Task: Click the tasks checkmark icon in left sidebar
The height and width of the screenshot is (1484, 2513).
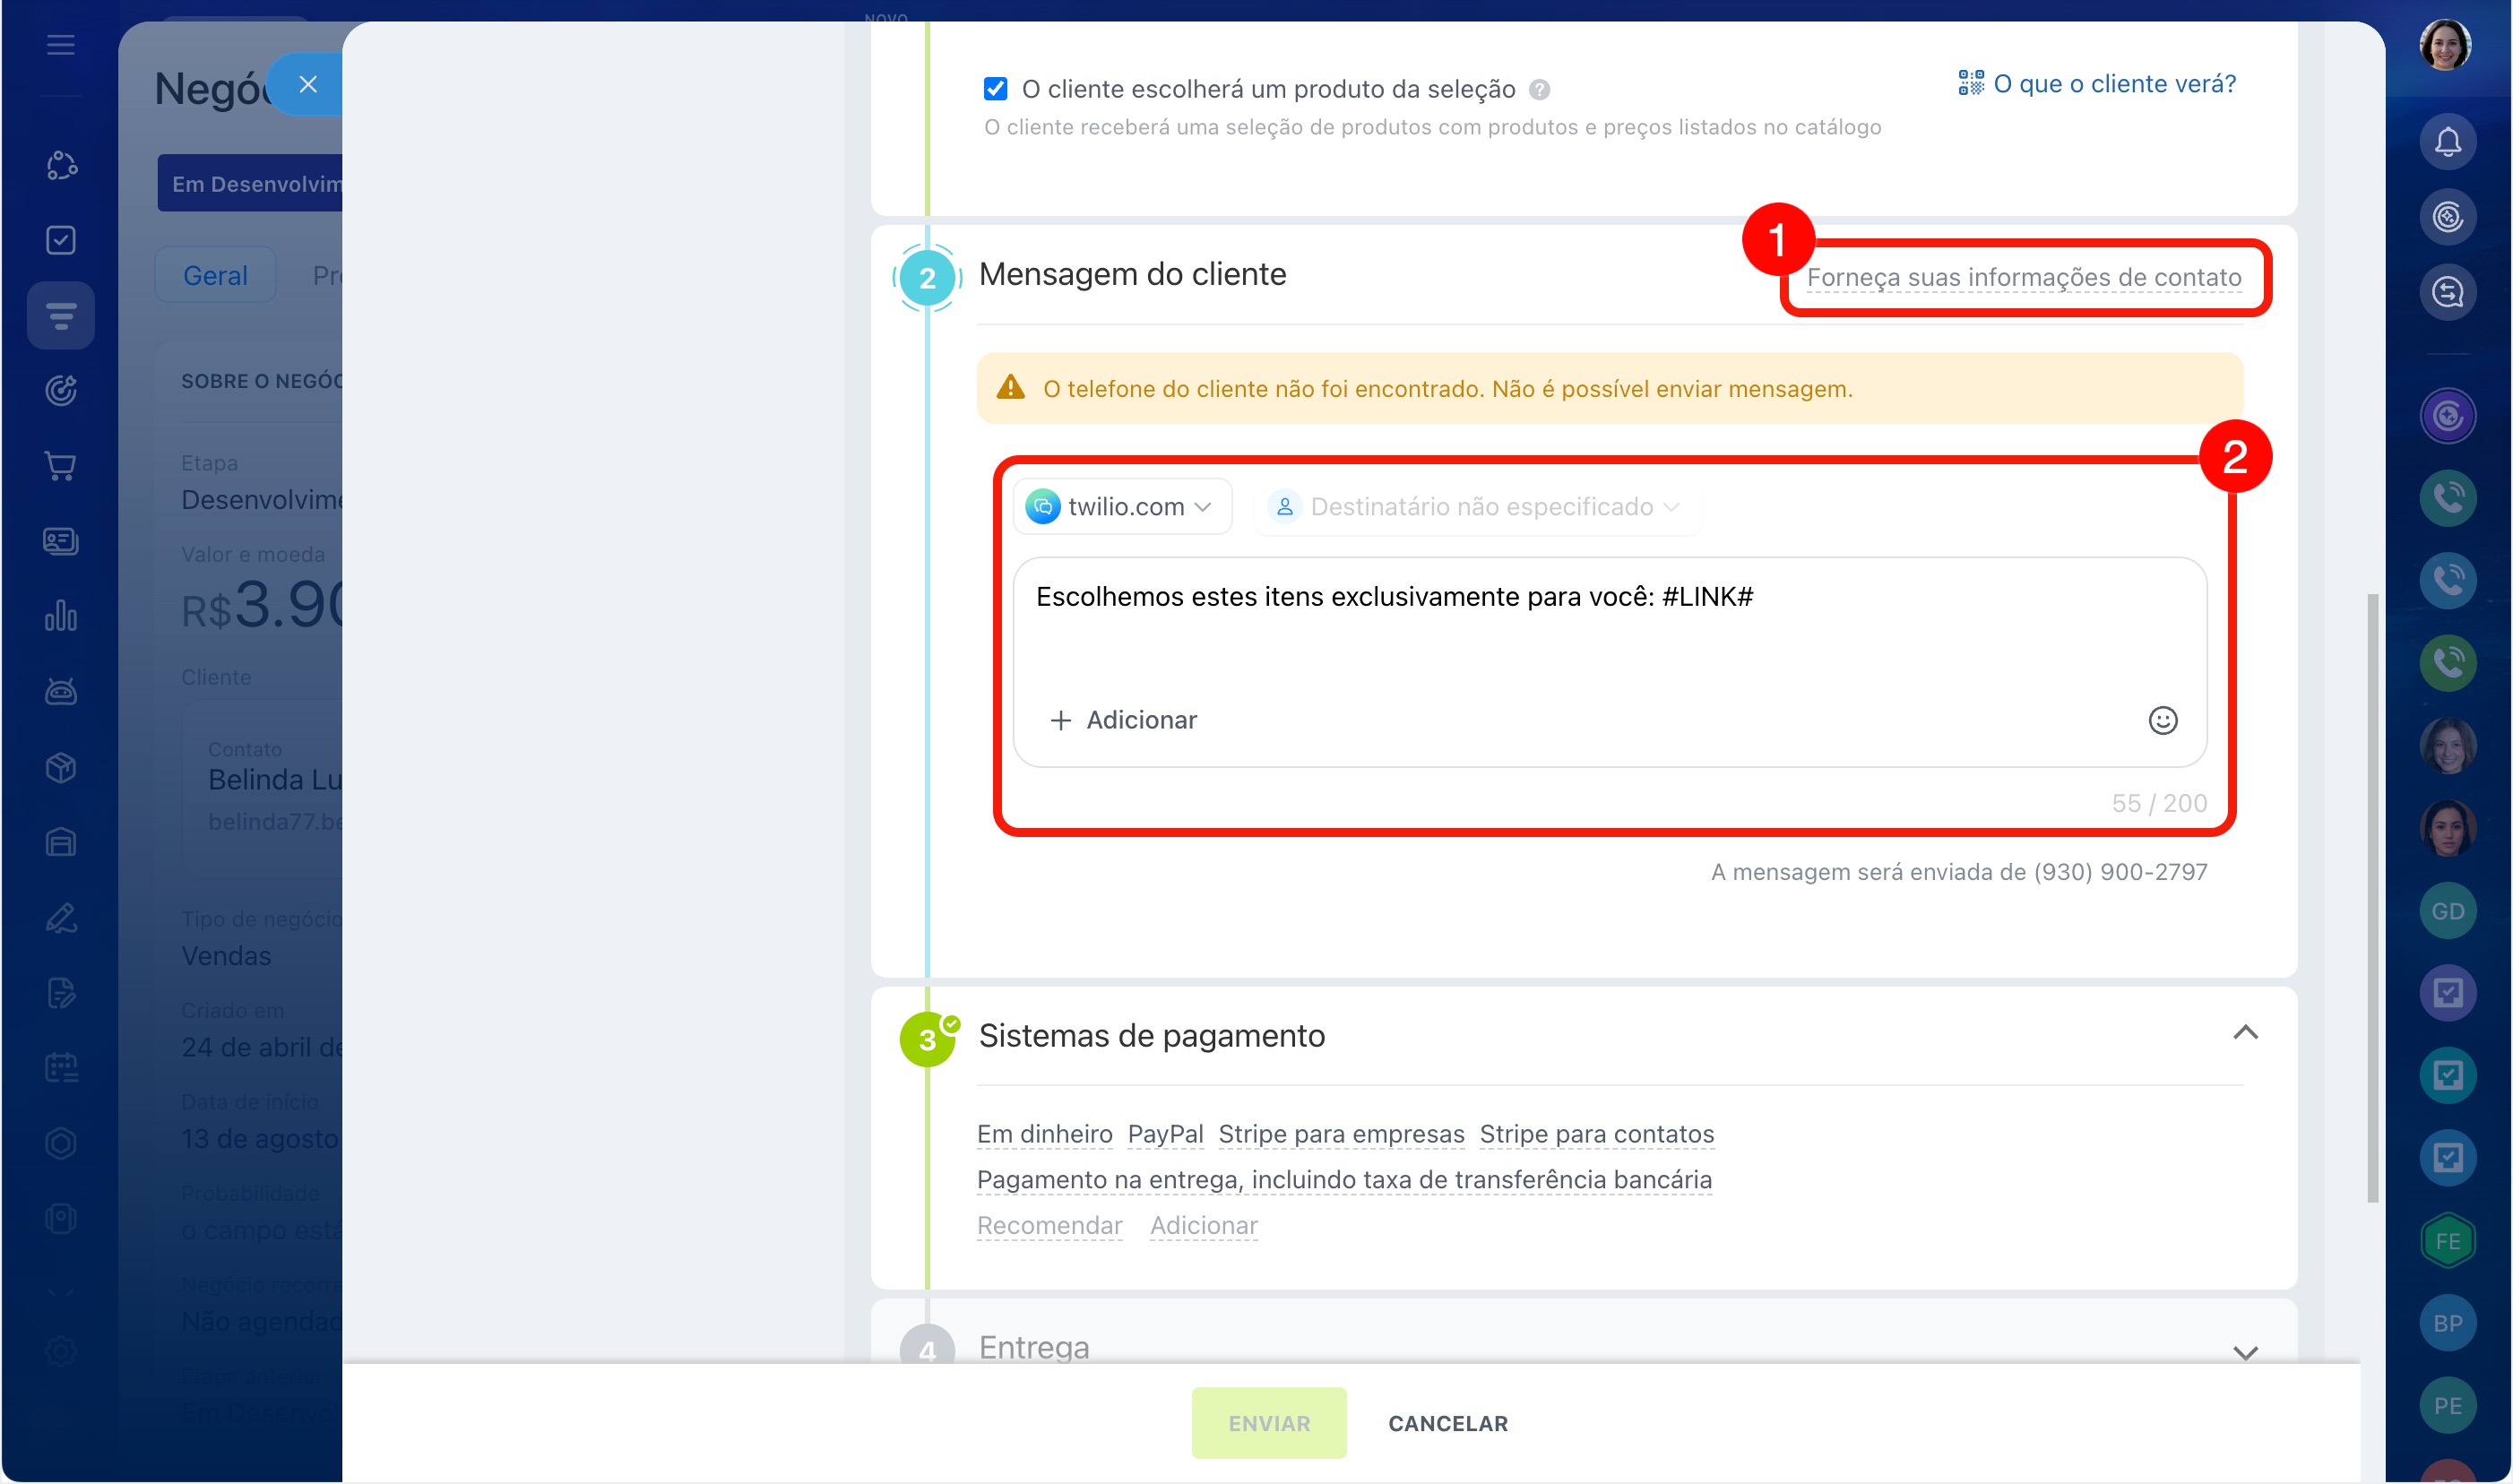Action: pos(60,240)
